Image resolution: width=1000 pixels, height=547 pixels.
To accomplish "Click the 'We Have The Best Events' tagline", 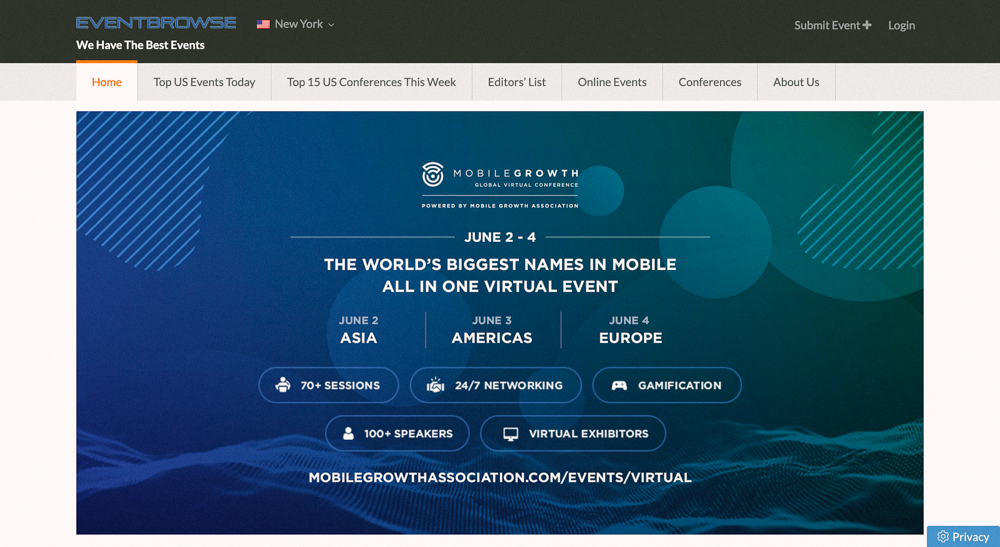I will tap(140, 45).
